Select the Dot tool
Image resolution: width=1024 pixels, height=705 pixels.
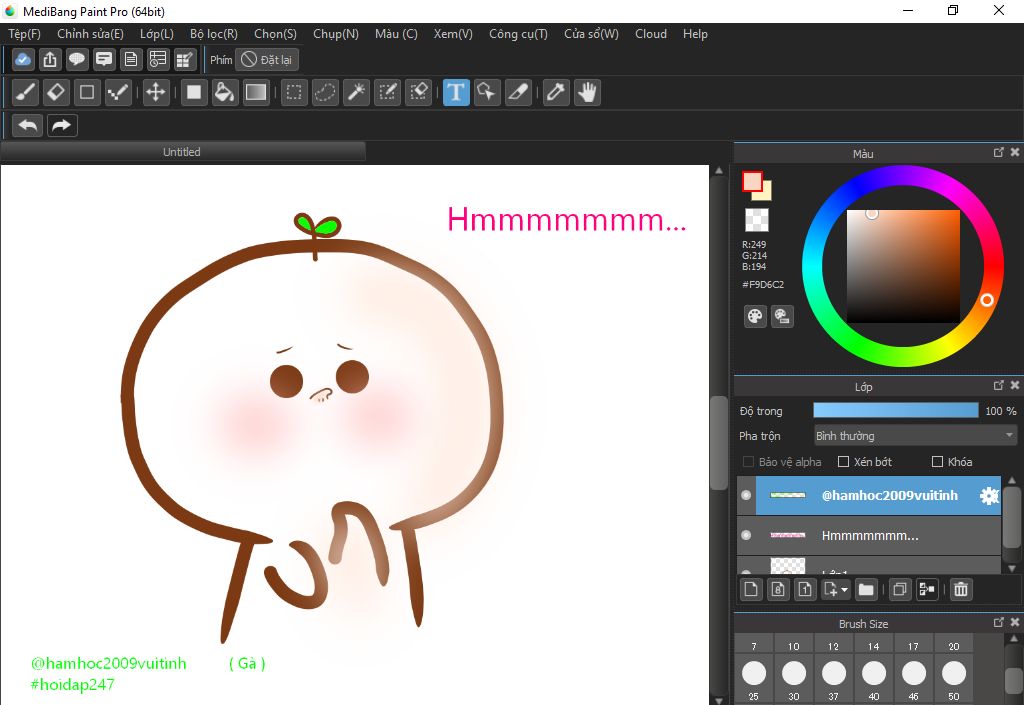[x=118, y=92]
